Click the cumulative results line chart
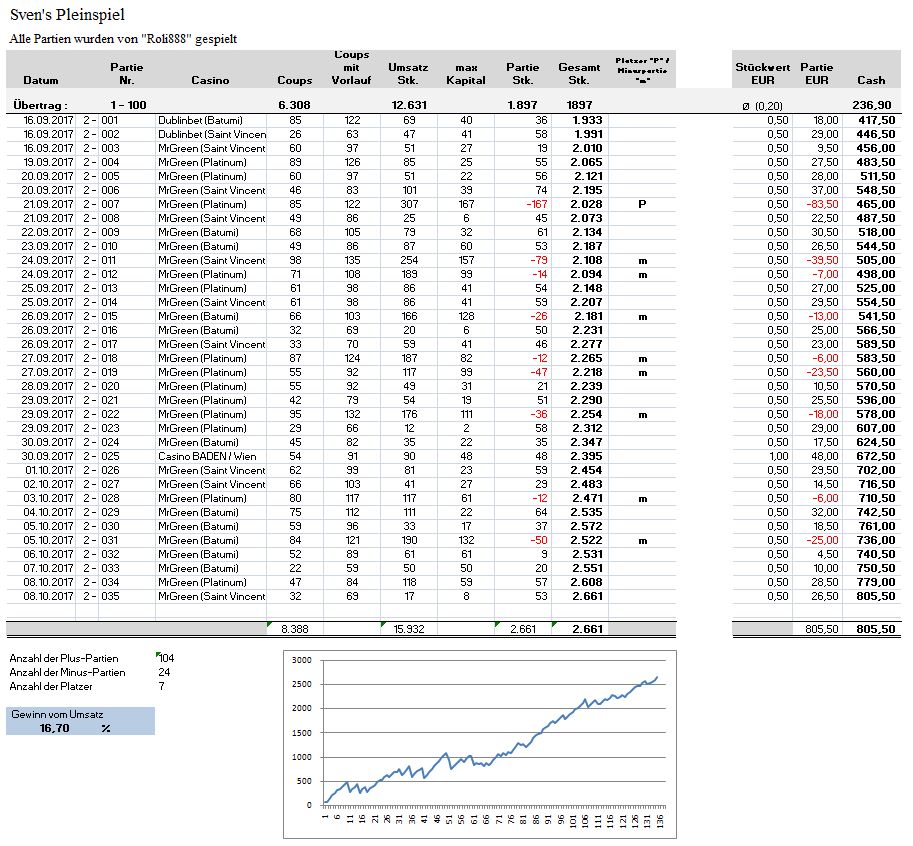 pos(479,740)
